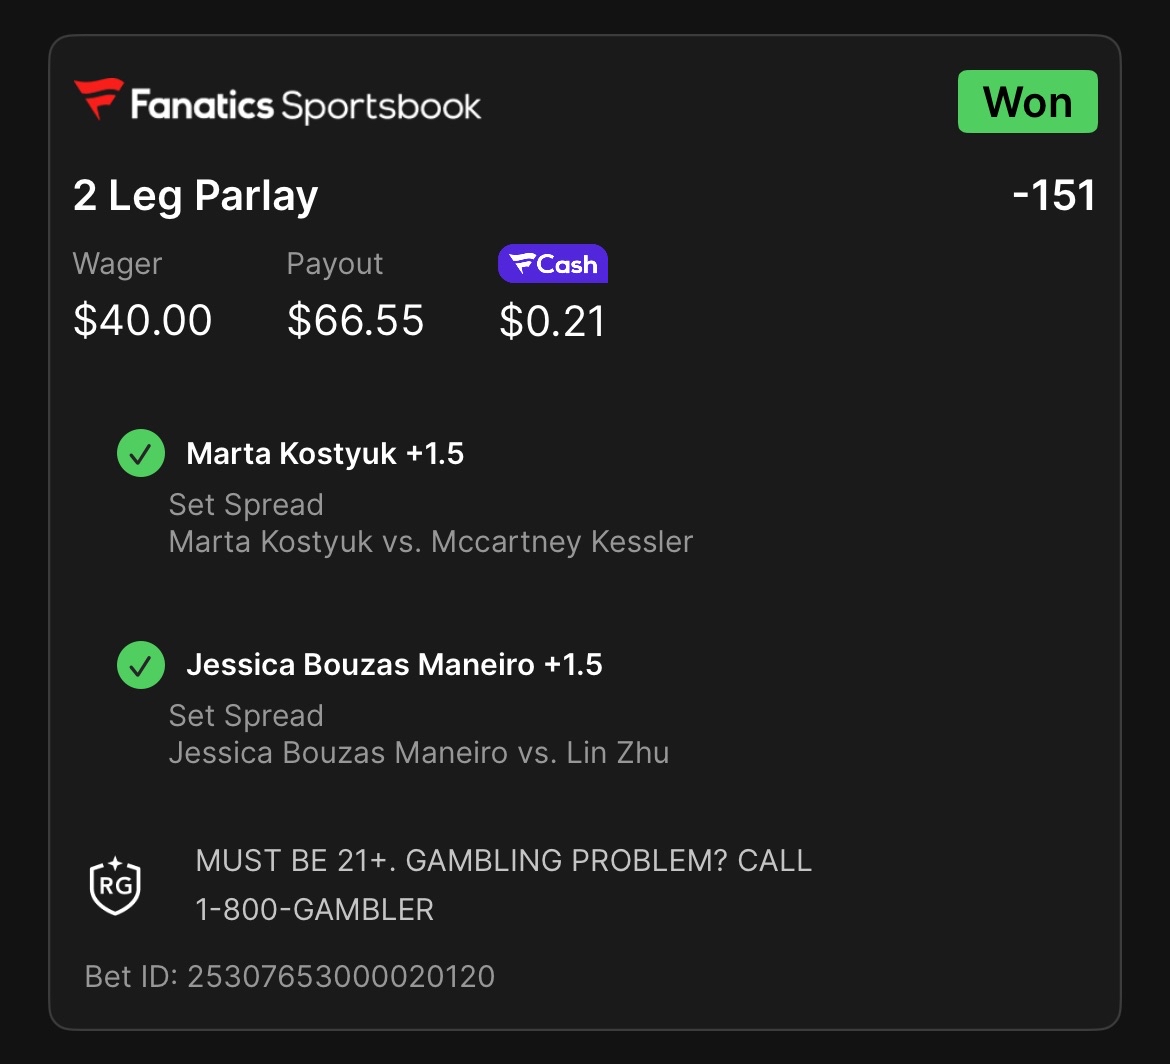Click the $0.21 FCash amount

[x=552, y=321]
